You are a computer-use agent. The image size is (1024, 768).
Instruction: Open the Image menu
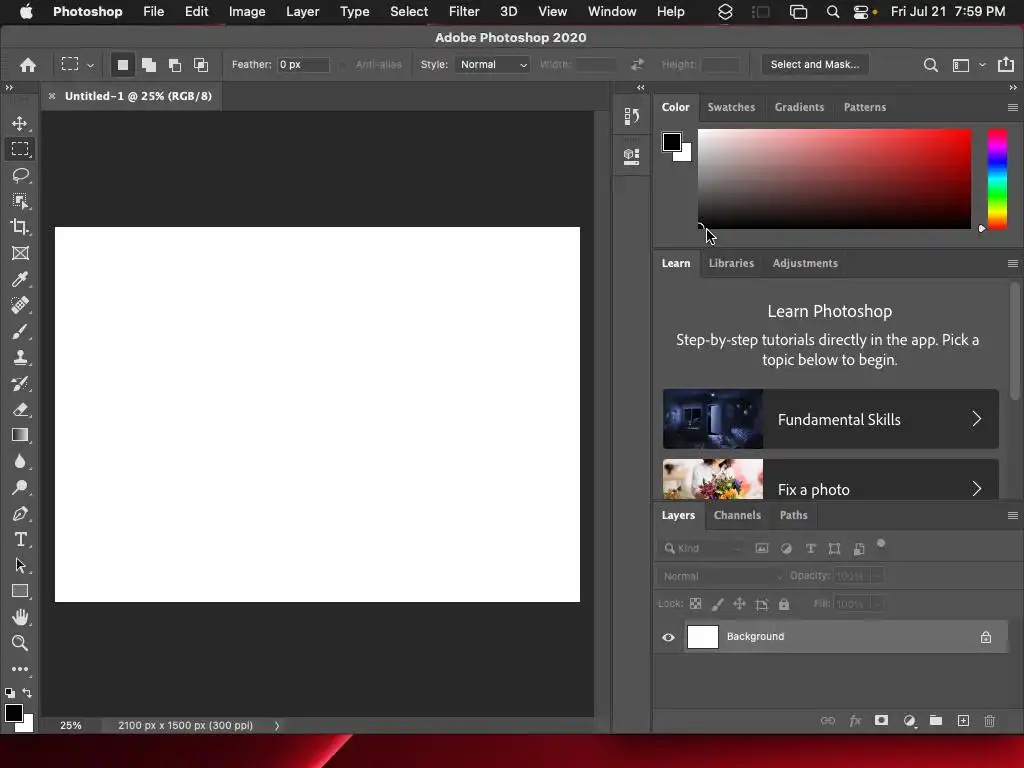247,12
